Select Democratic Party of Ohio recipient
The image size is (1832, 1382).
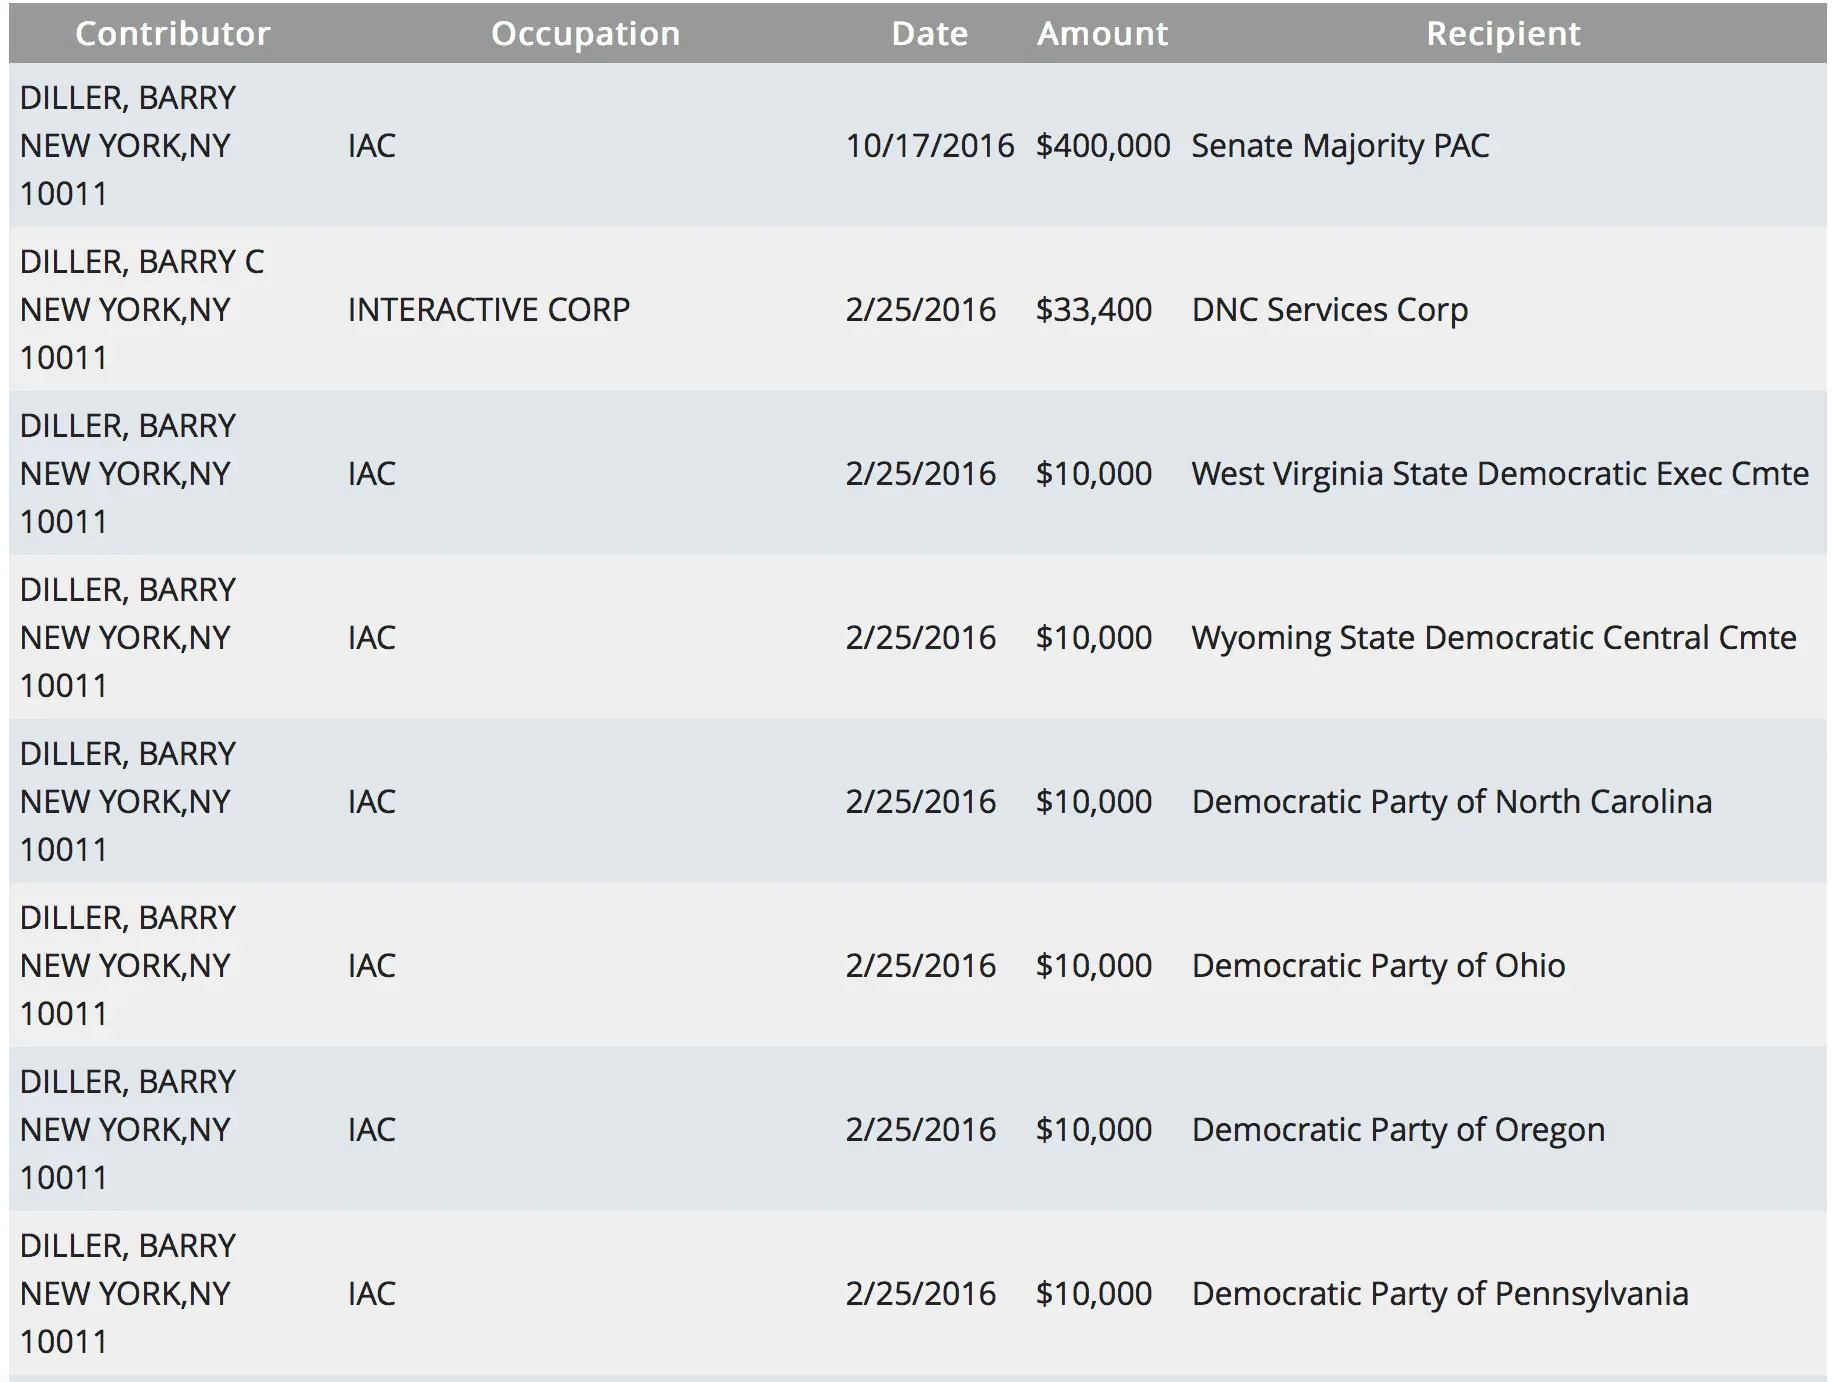(x=1378, y=966)
